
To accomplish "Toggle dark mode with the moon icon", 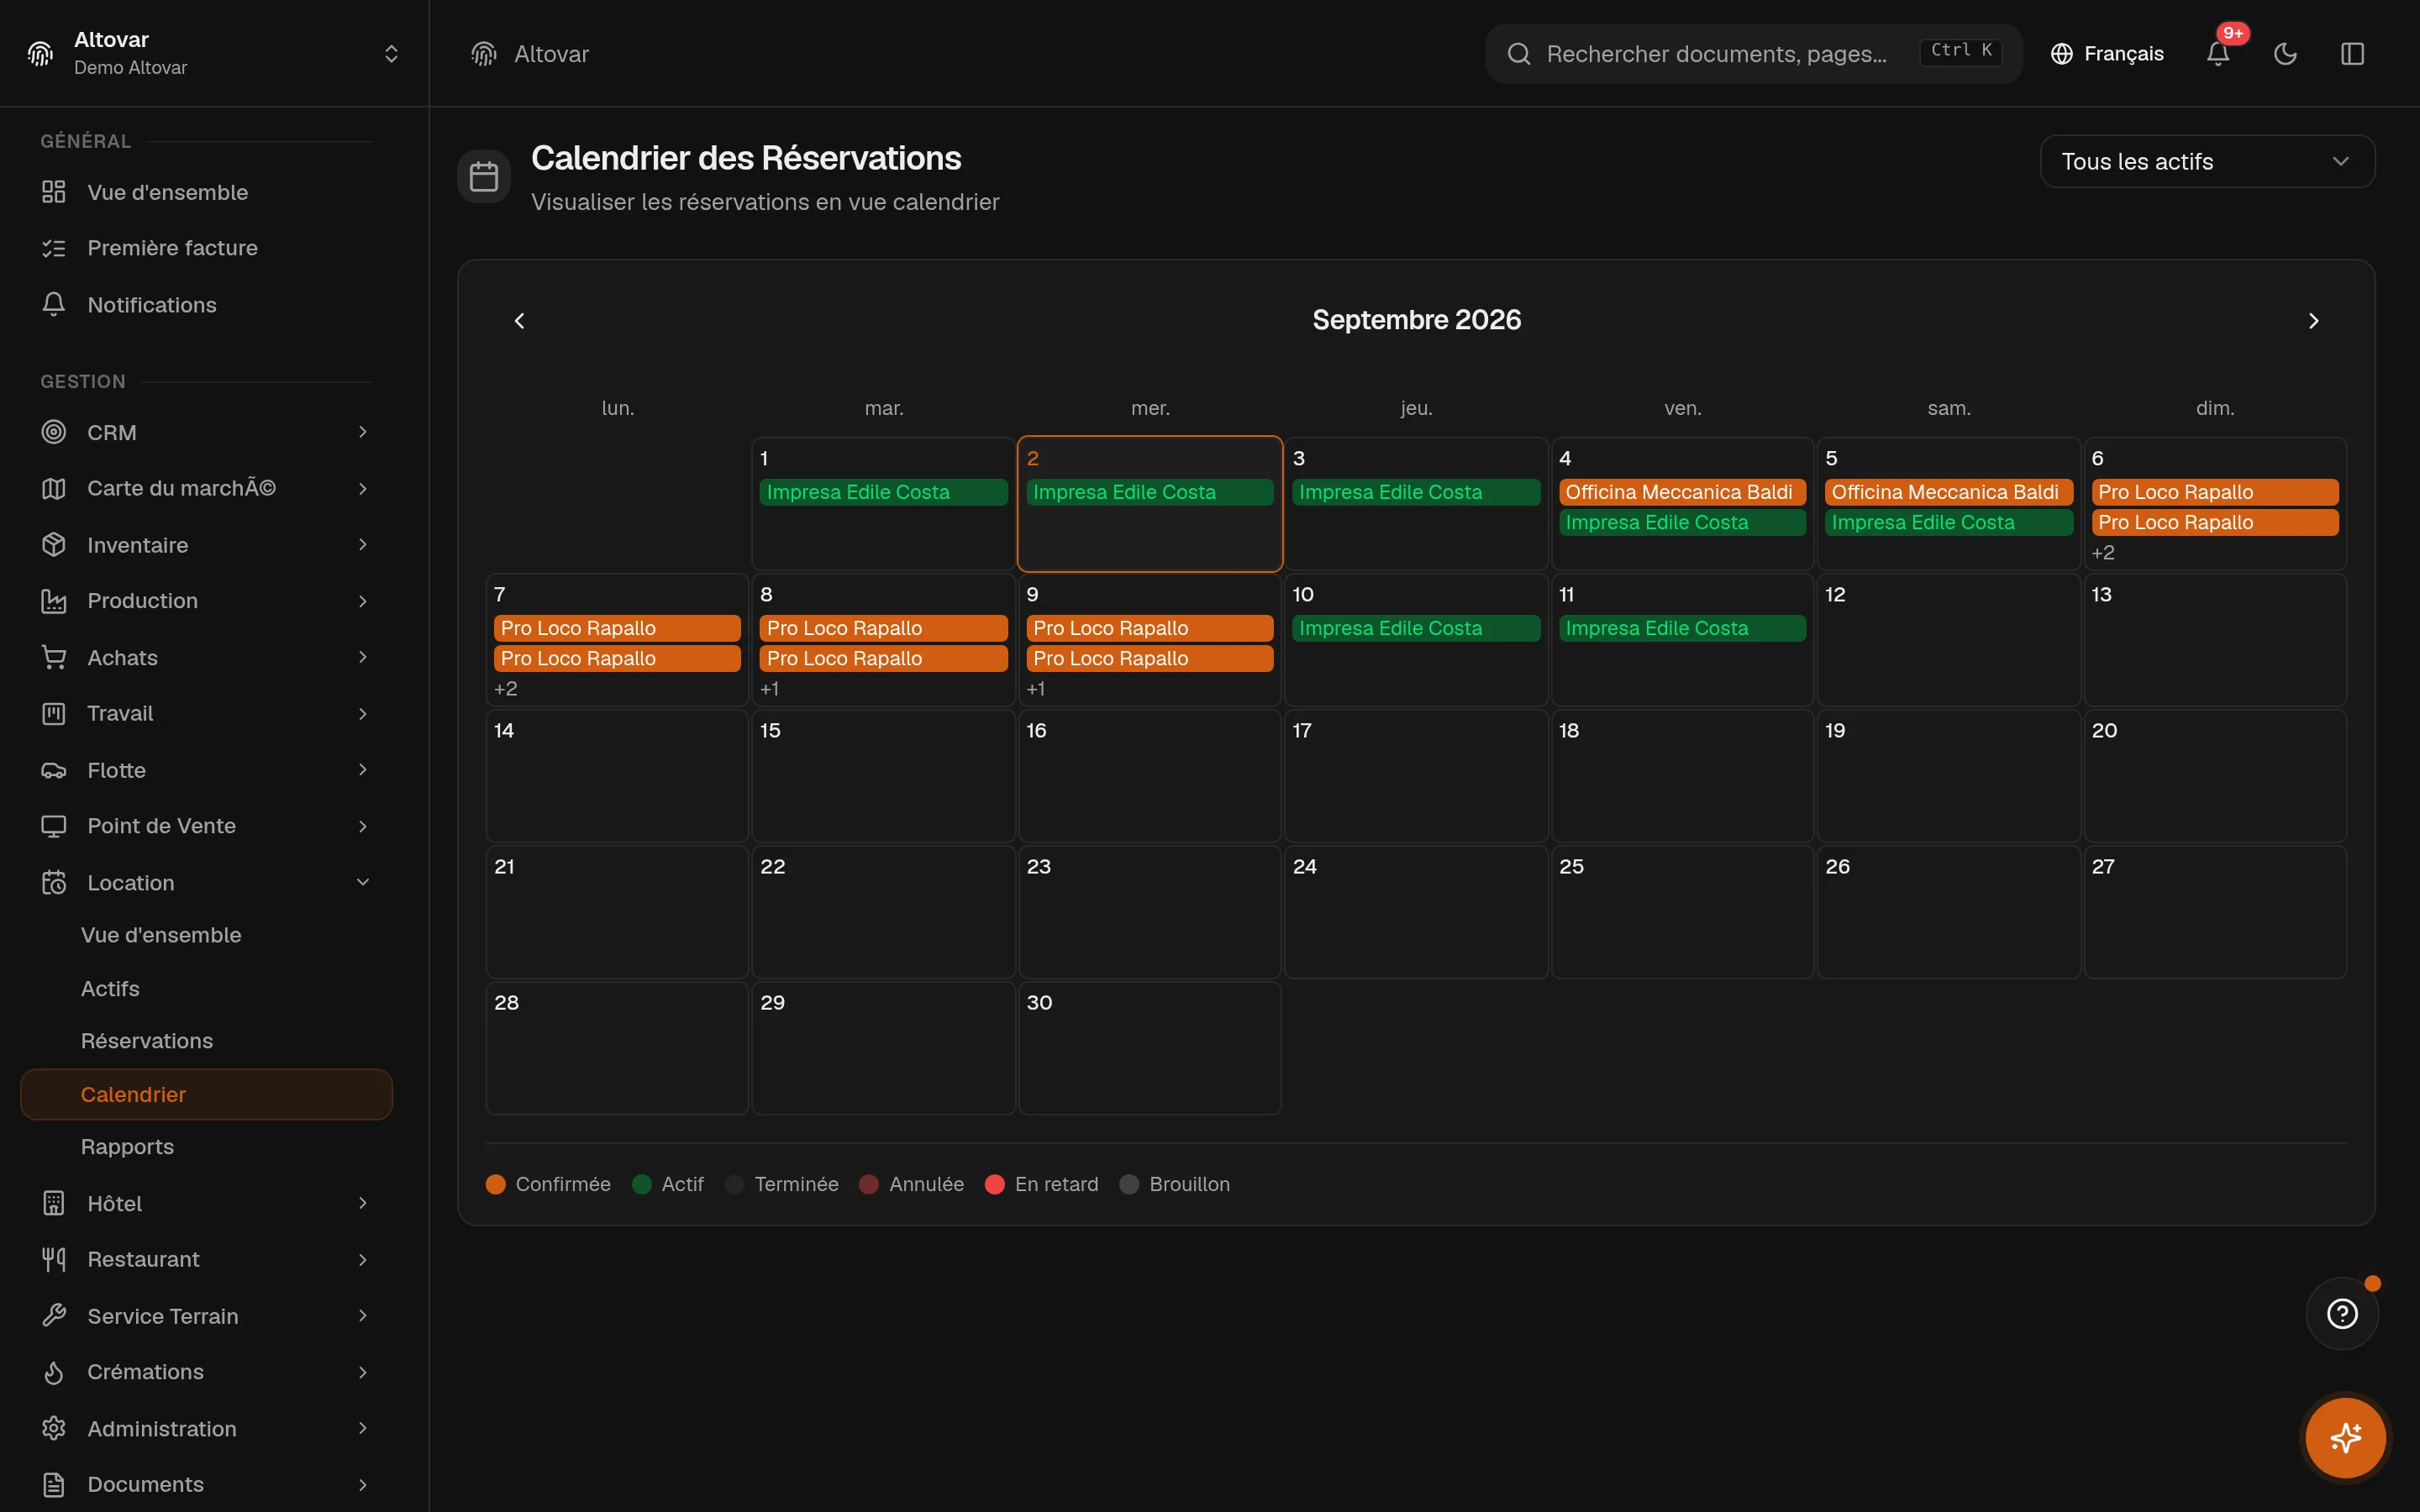I will point(2285,54).
